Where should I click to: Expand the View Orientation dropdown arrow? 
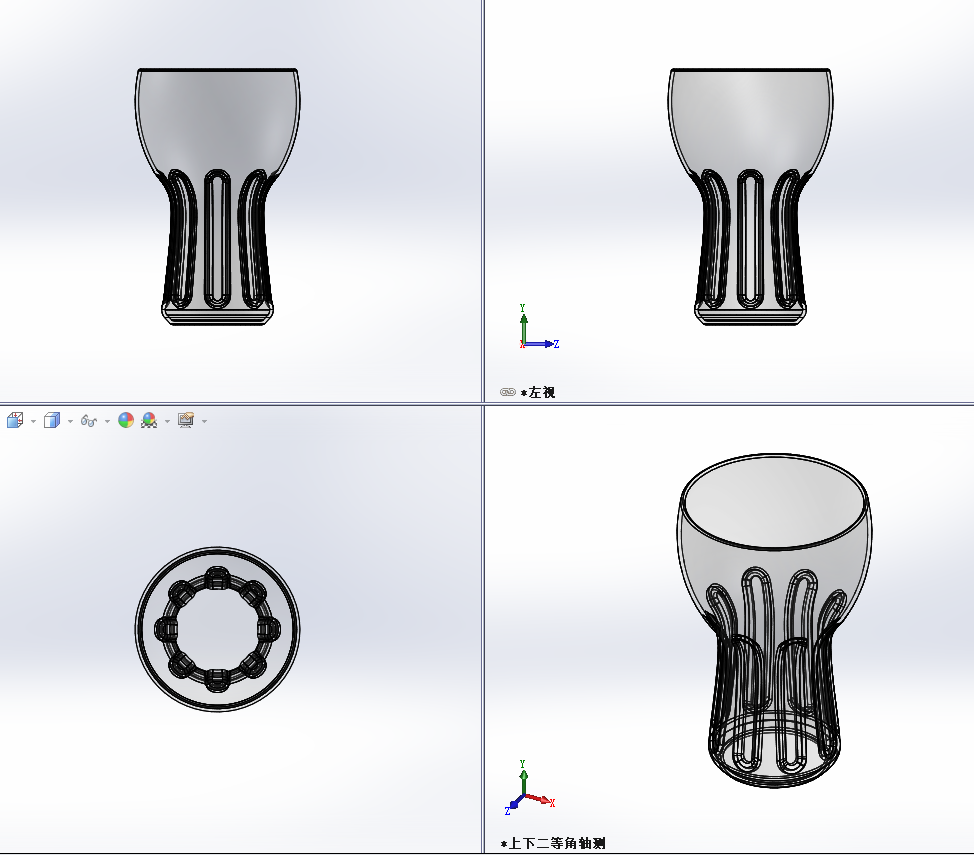[33, 421]
